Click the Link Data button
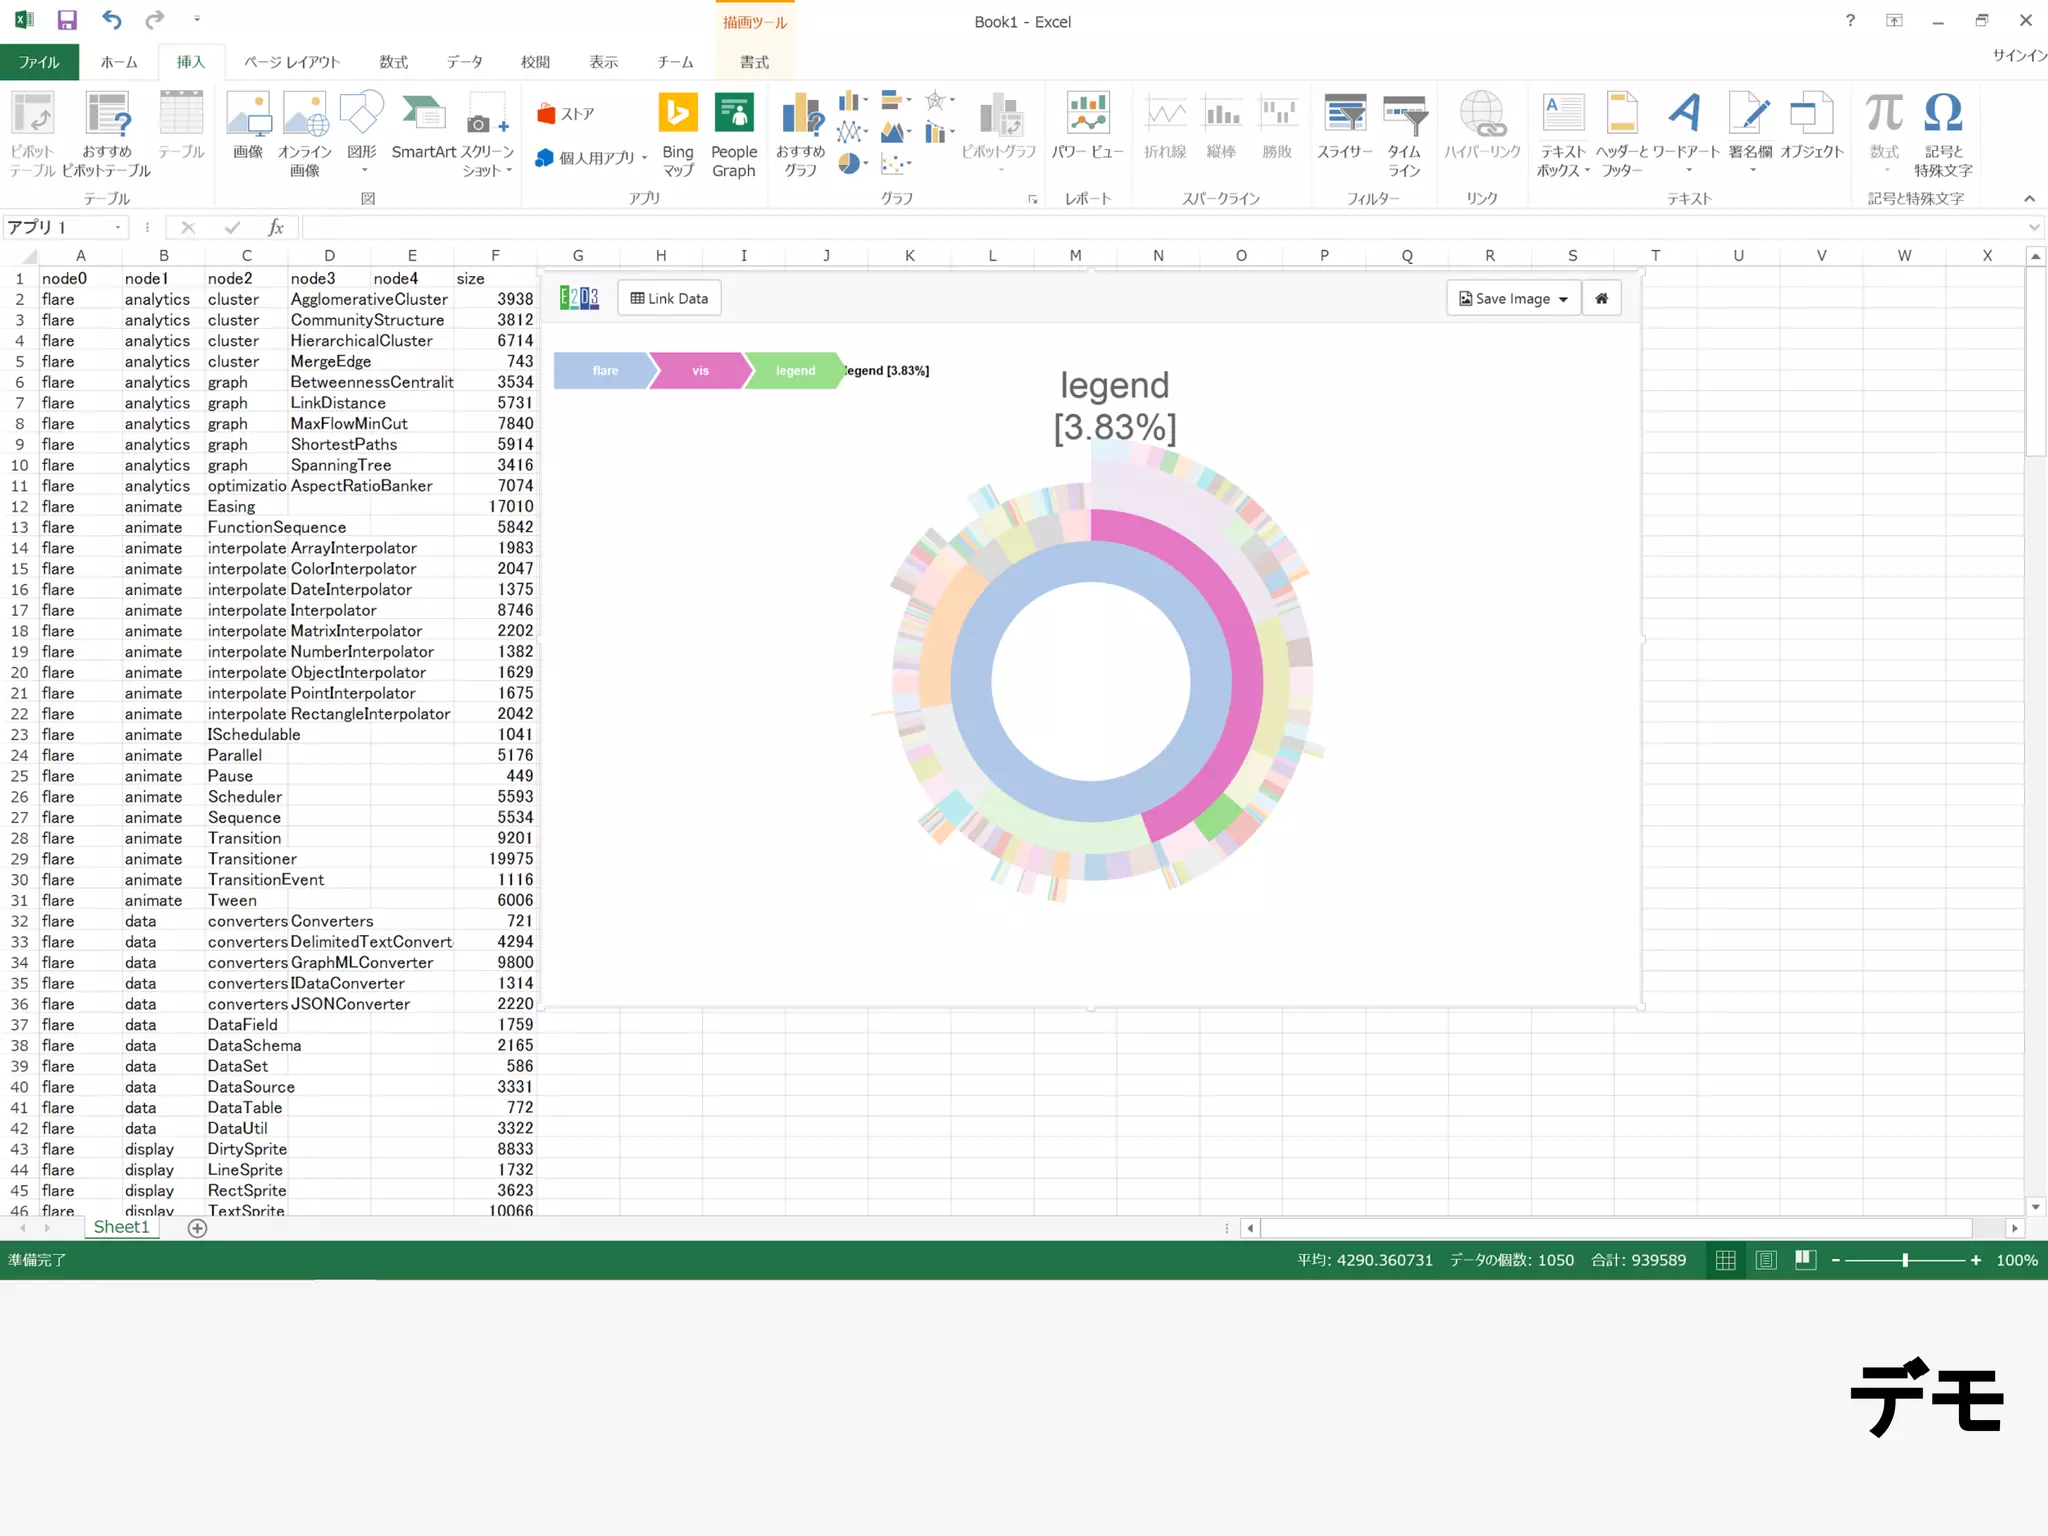Viewport: 2048px width, 1536px height. point(669,298)
